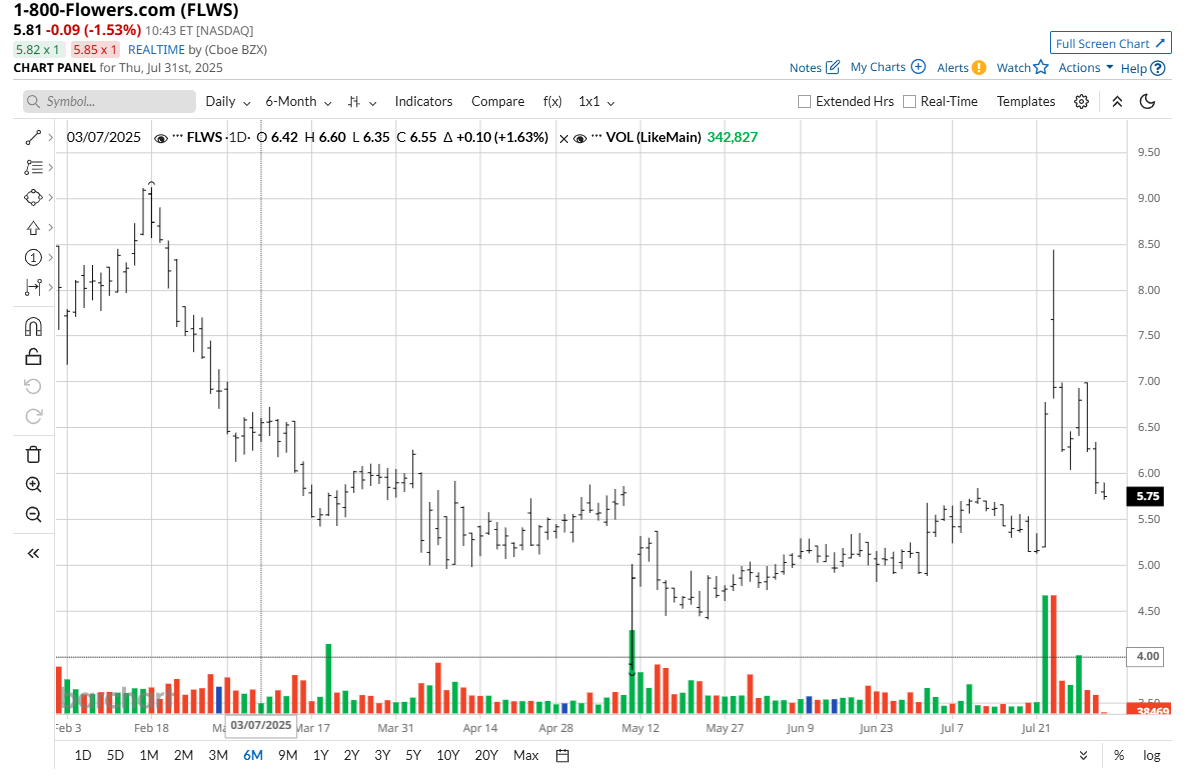Select the 10Y time range
The height and width of the screenshot is (776, 1202).
click(448, 755)
